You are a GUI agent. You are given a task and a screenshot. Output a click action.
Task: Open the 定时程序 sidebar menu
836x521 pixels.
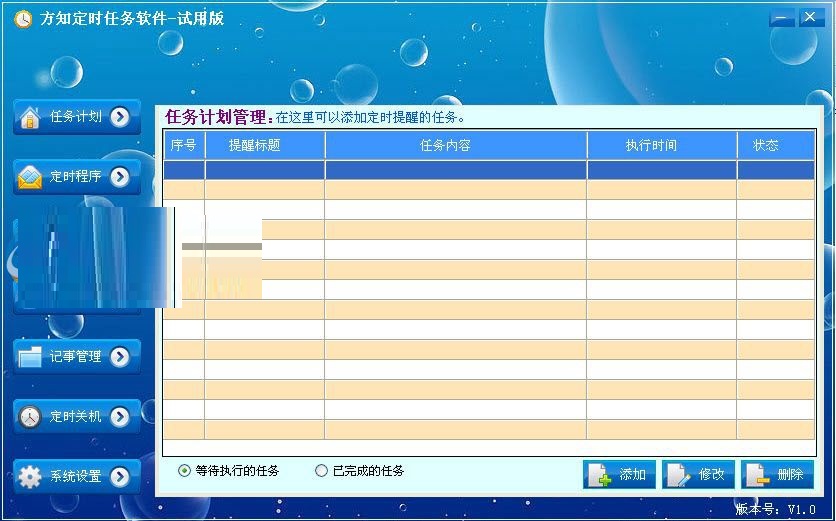[77, 177]
